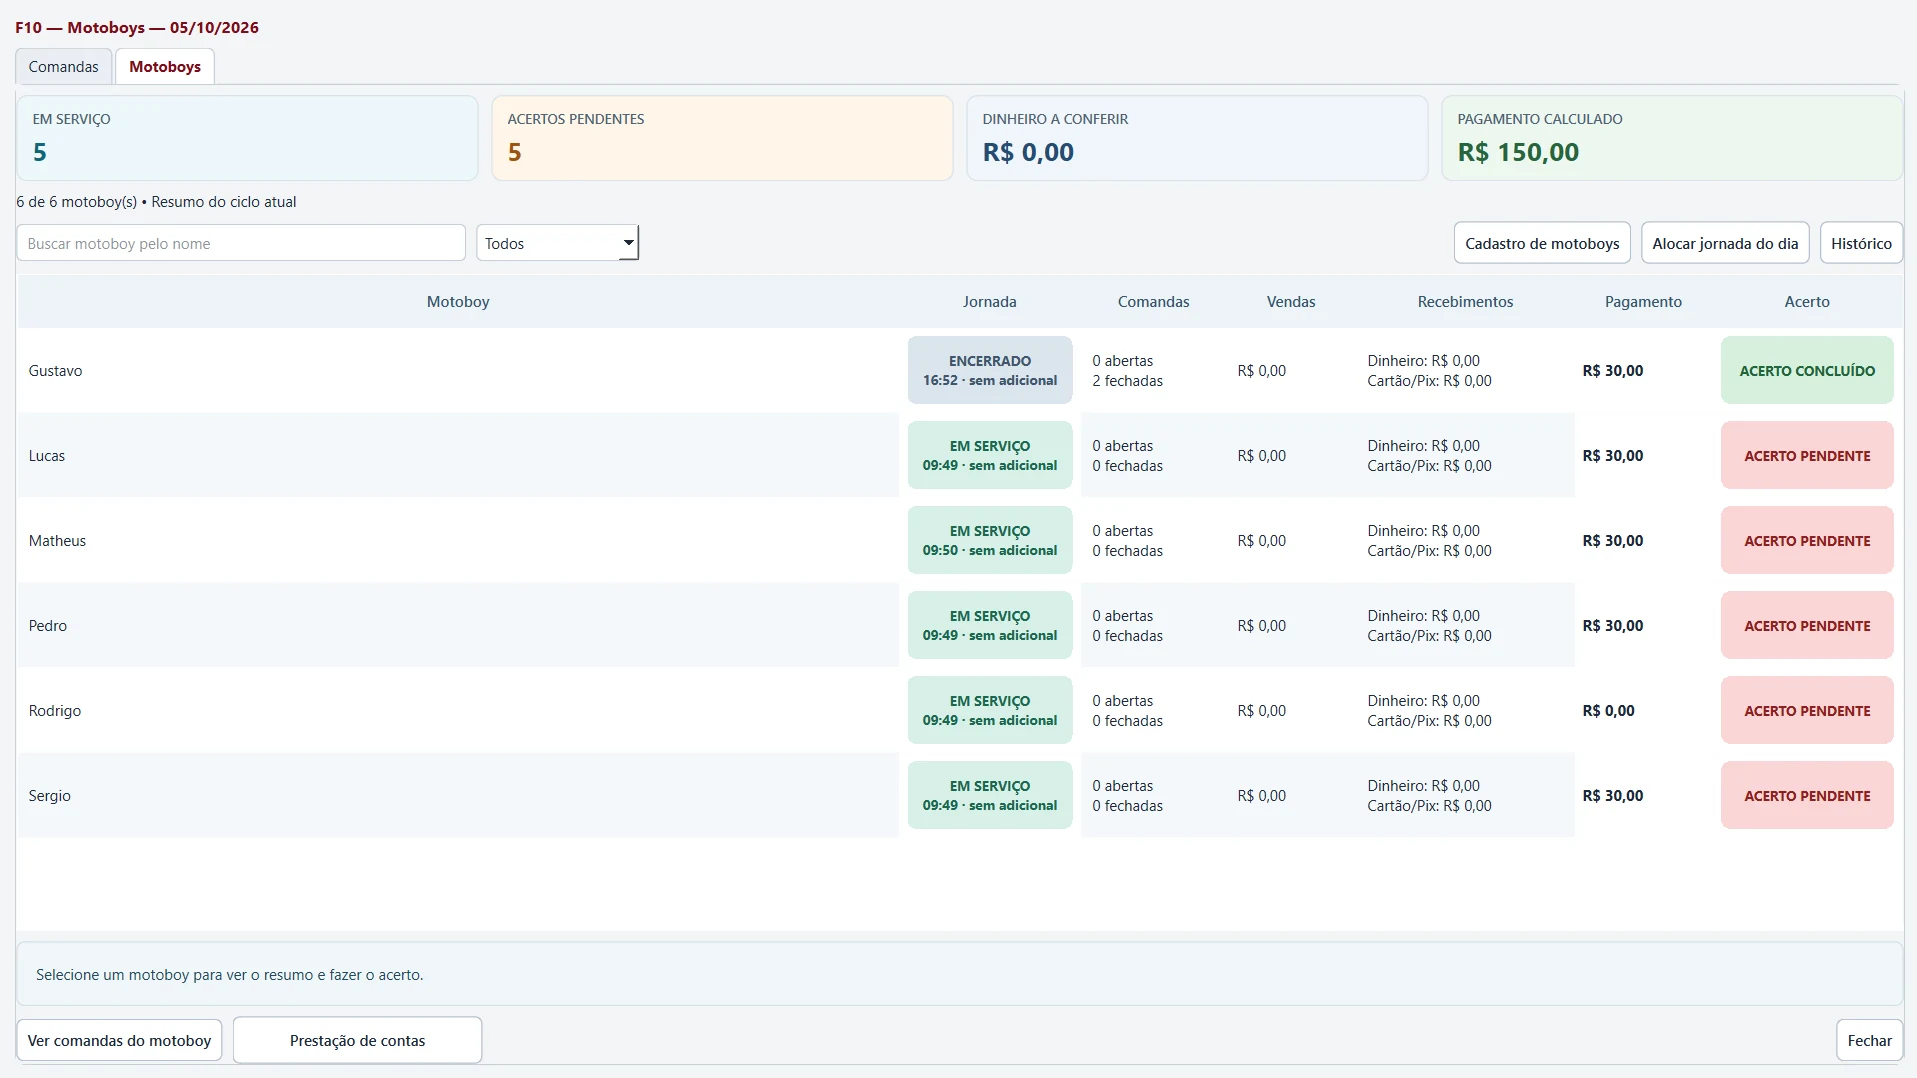Click Matheus's Em Serviço 09:50 badge
1917x1078 pixels.
coord(990,540)
